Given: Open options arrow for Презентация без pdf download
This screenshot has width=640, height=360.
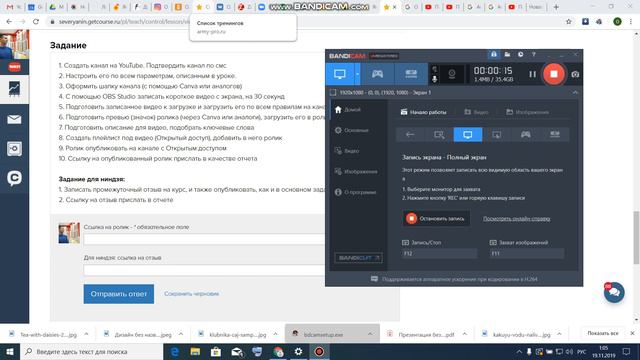Looking at the screenshot, I should 464,334.
